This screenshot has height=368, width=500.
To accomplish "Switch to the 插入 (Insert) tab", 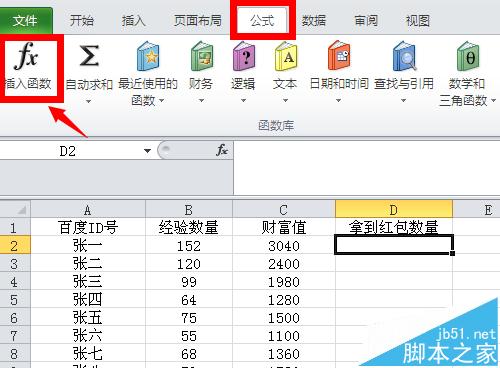I will point(134,21).
